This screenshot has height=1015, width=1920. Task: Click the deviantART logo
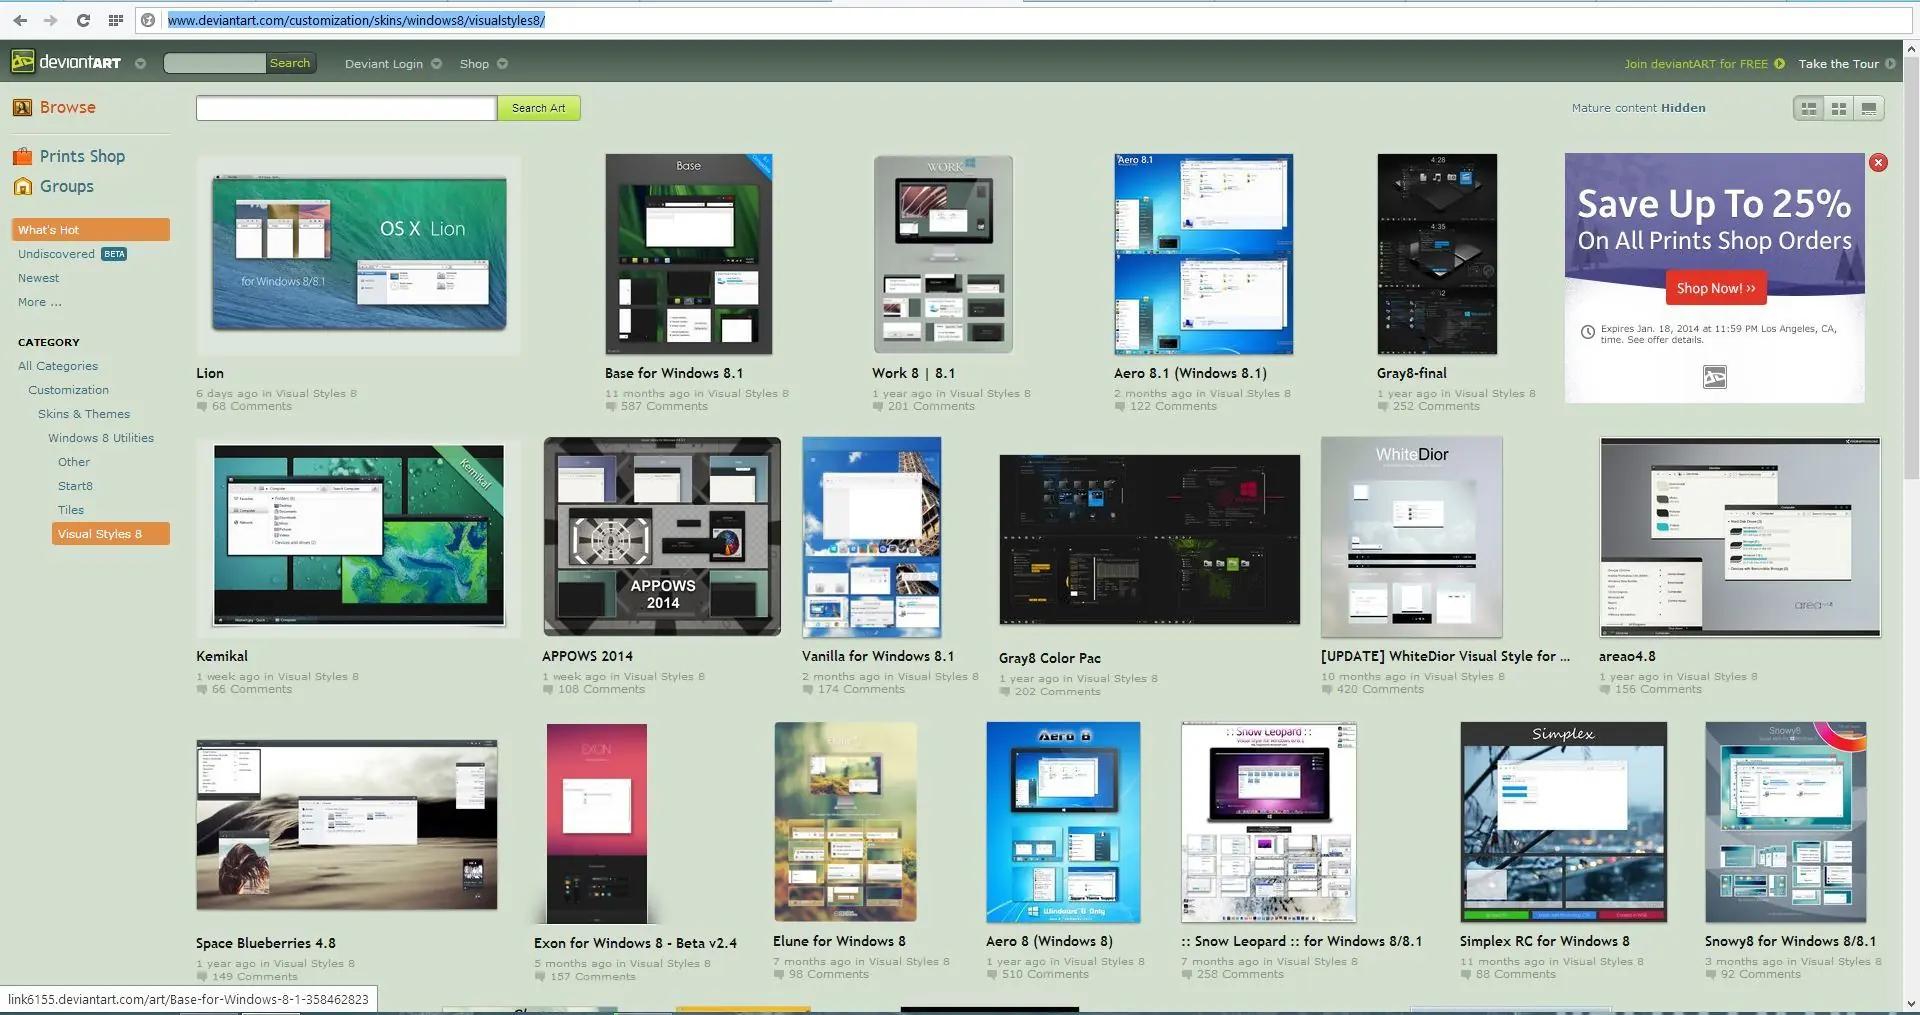click(x=66, y=62)
